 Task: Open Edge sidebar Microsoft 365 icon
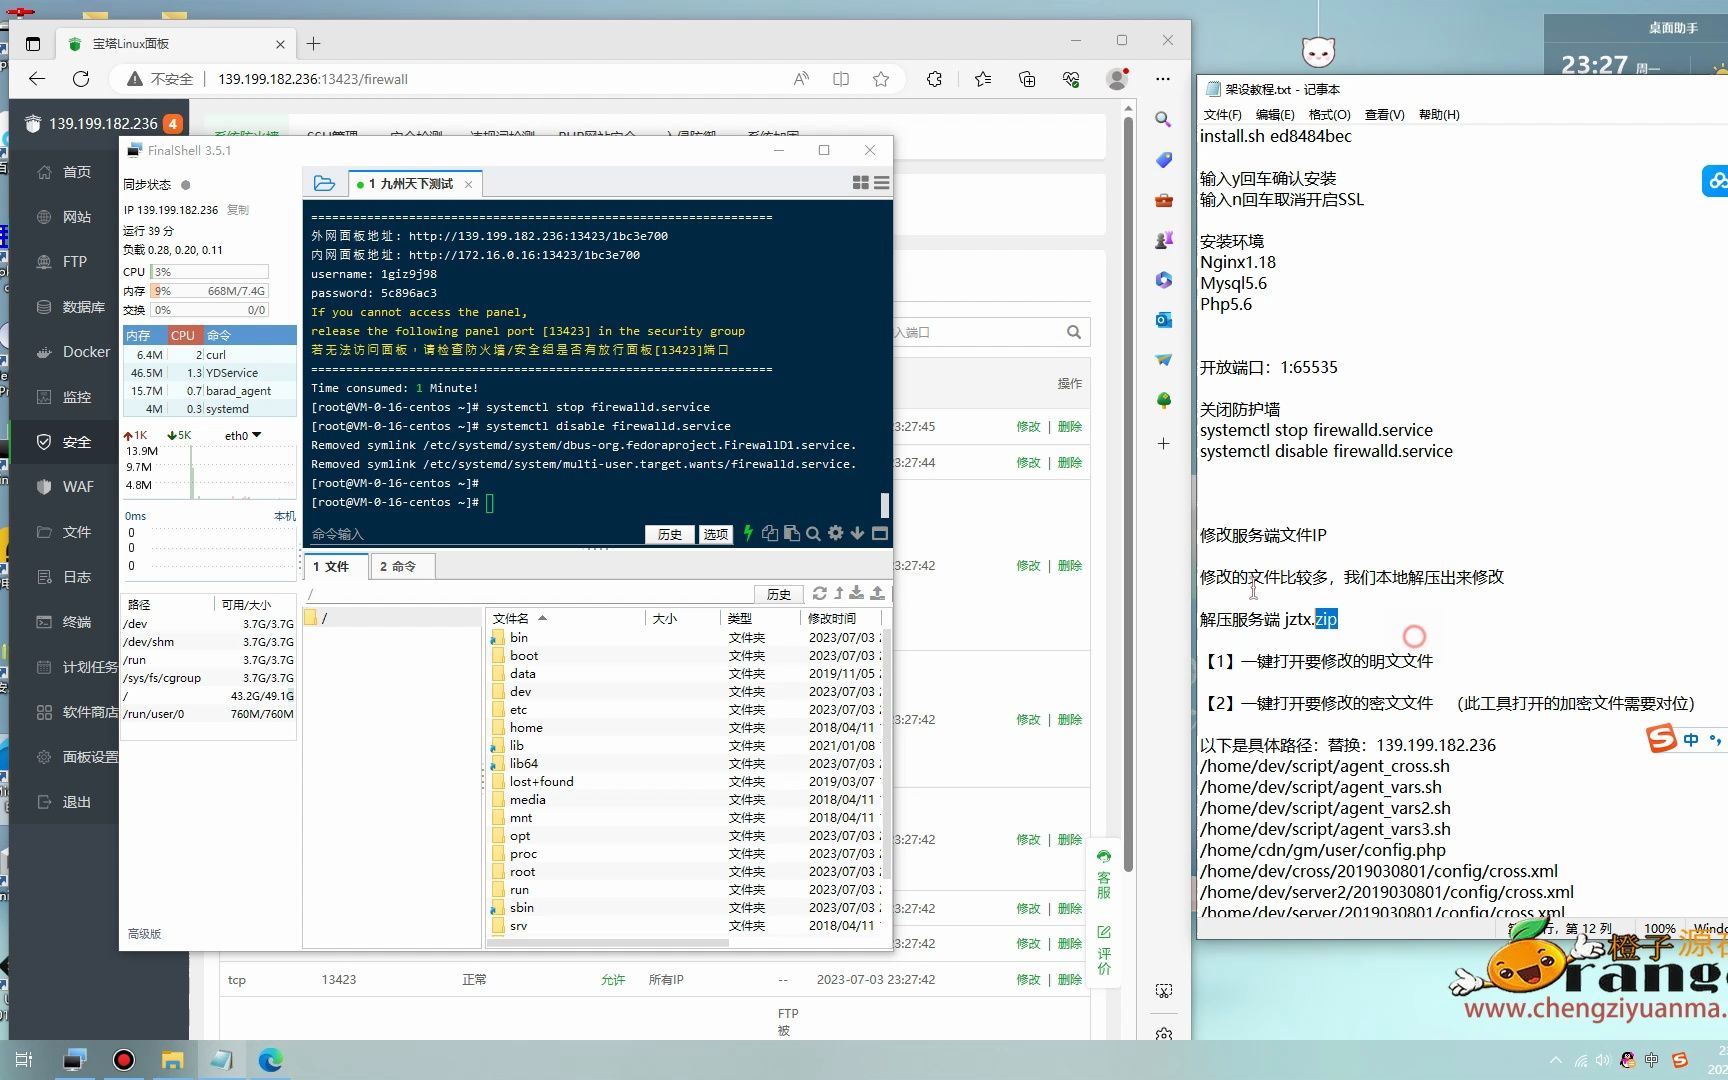pyautogui.click(x=1163, y=280)
